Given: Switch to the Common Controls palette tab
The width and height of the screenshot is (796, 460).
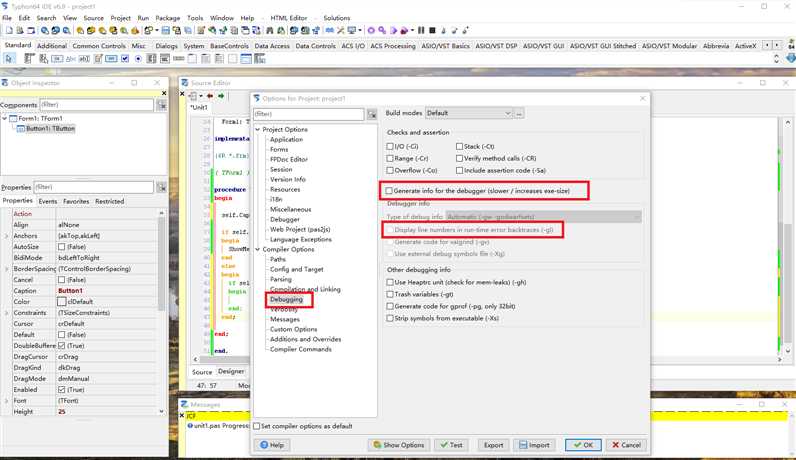Looking at the screenshot, I should pyautogui.click(x=99, y=46).
